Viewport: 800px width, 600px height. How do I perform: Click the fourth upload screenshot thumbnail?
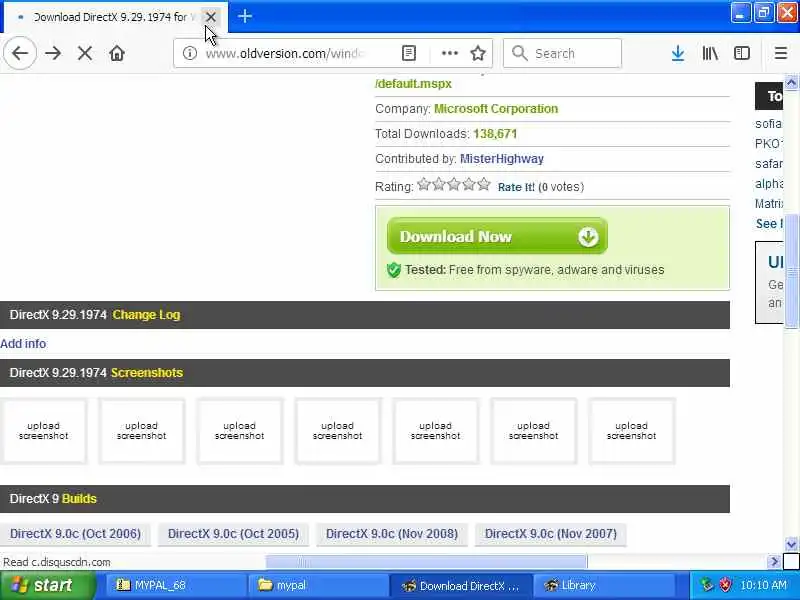tap(337, 431)
